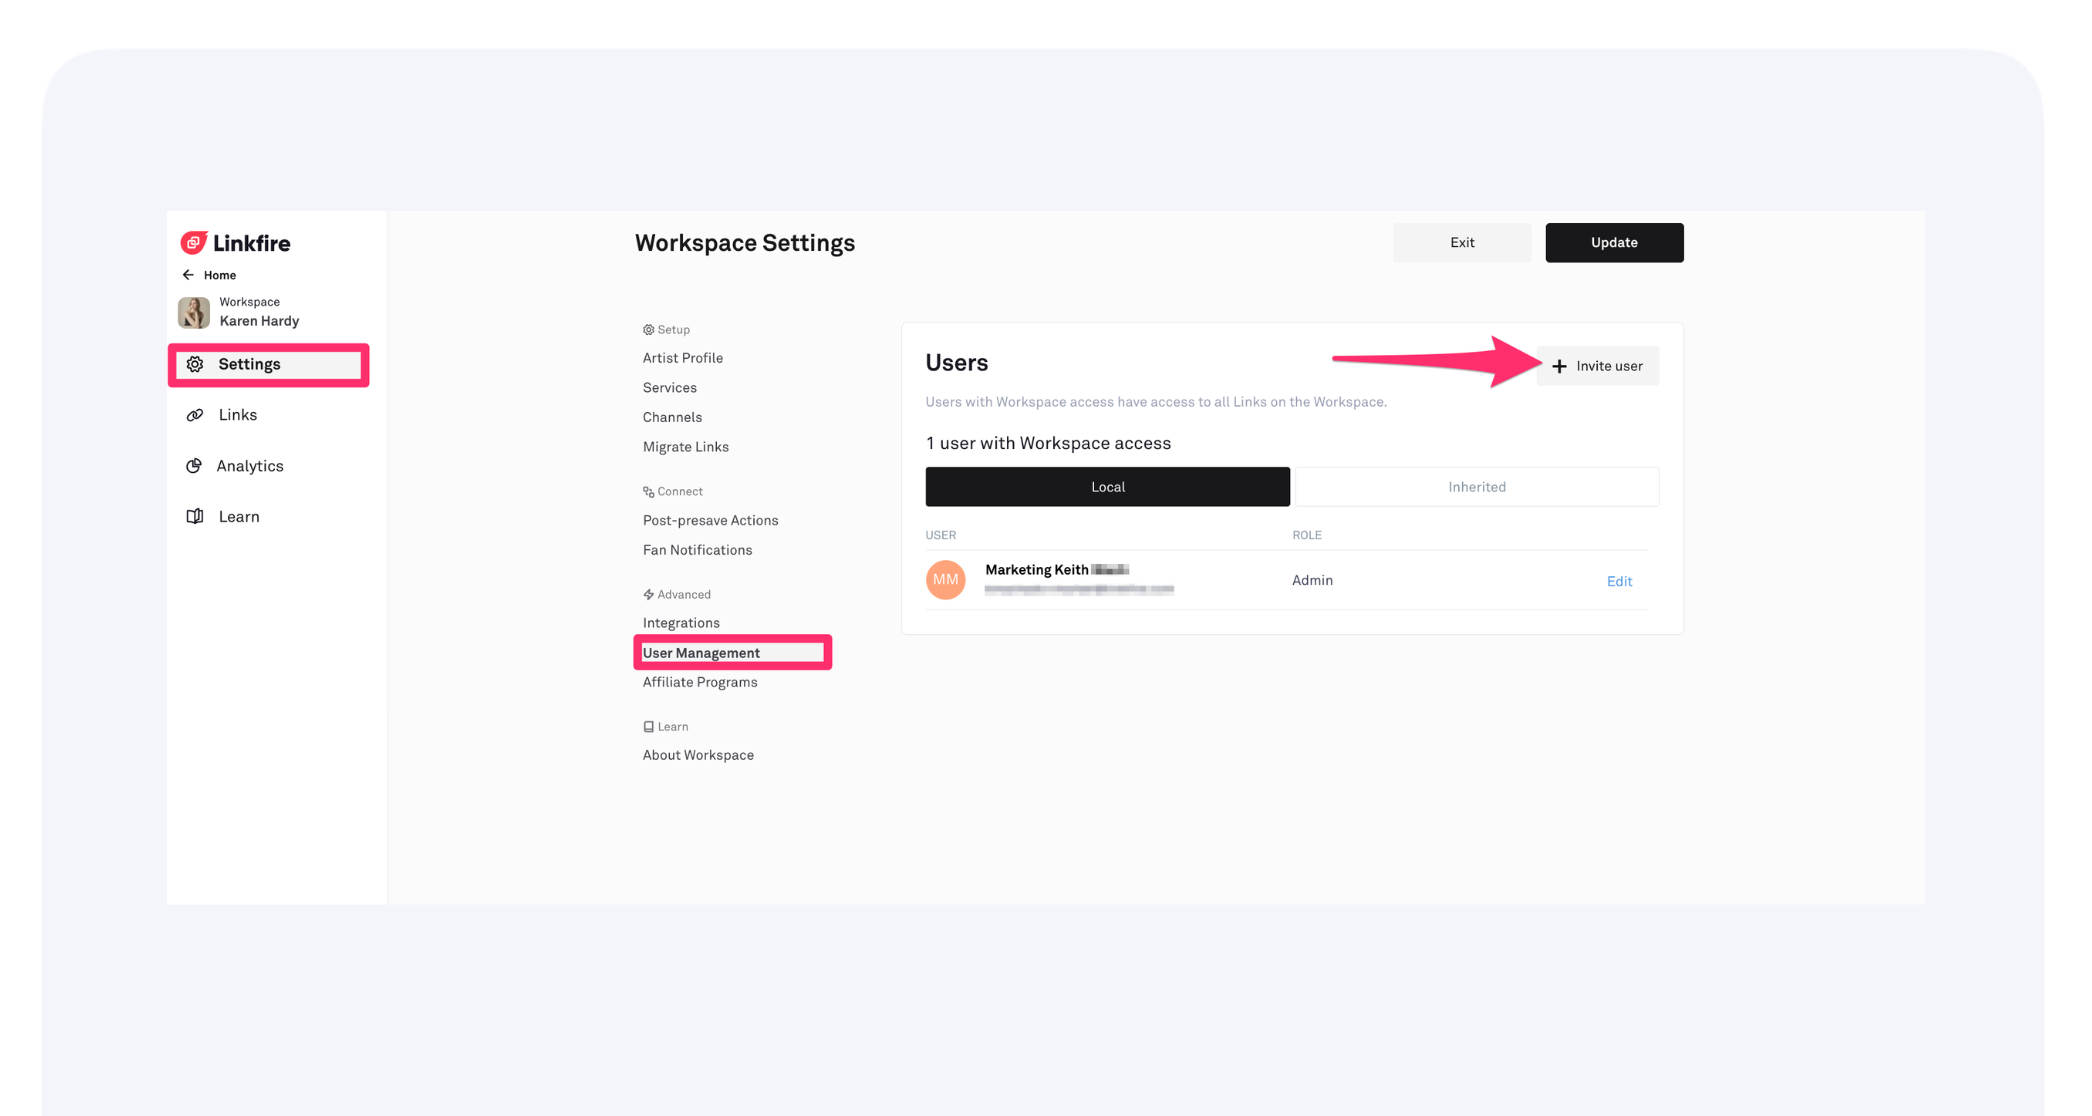The width and height of the screenshot is (2092, 1116).
Task: Click the Analytics pie chart icon
Action: [194, 466]
